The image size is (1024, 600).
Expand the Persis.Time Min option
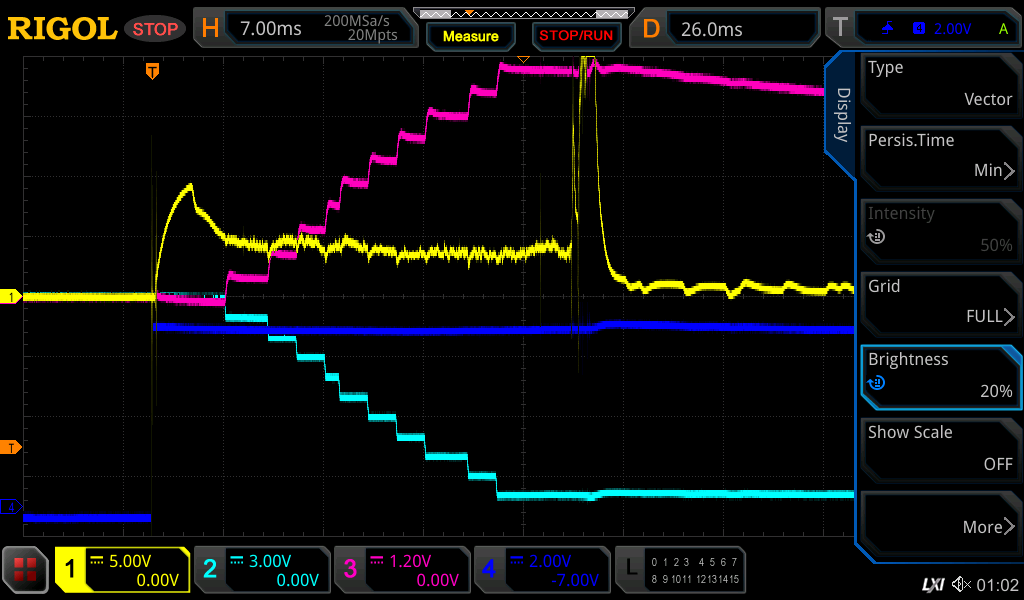point(940,156)
